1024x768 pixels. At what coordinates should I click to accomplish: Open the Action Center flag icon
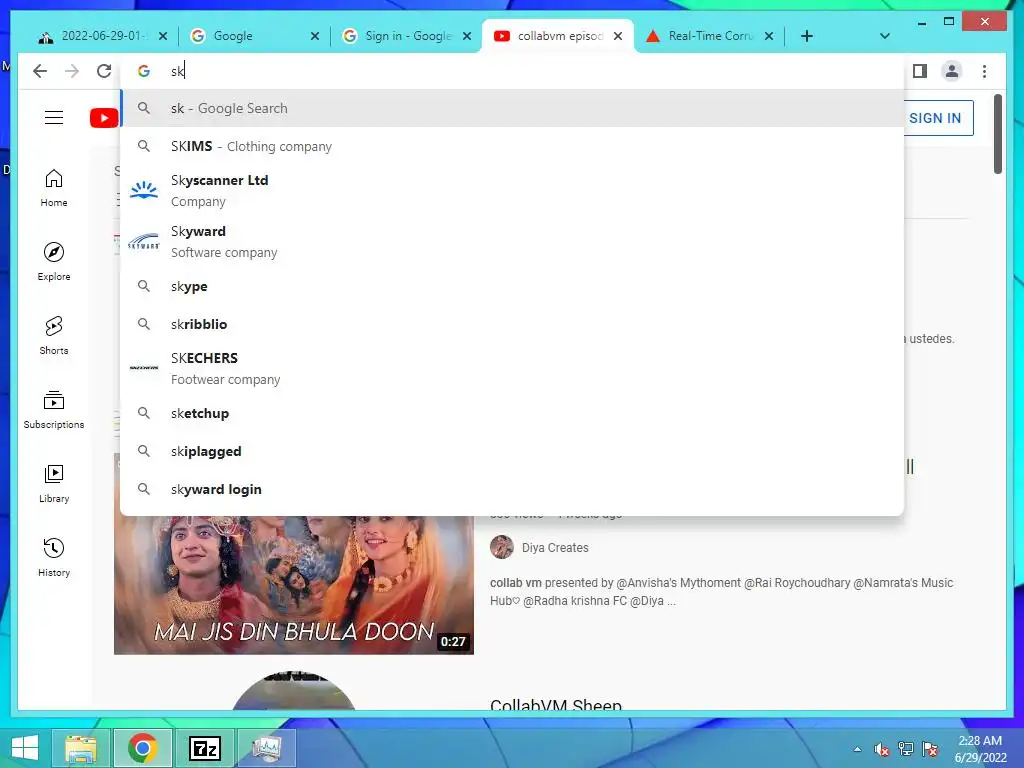[x=930, y=749]
